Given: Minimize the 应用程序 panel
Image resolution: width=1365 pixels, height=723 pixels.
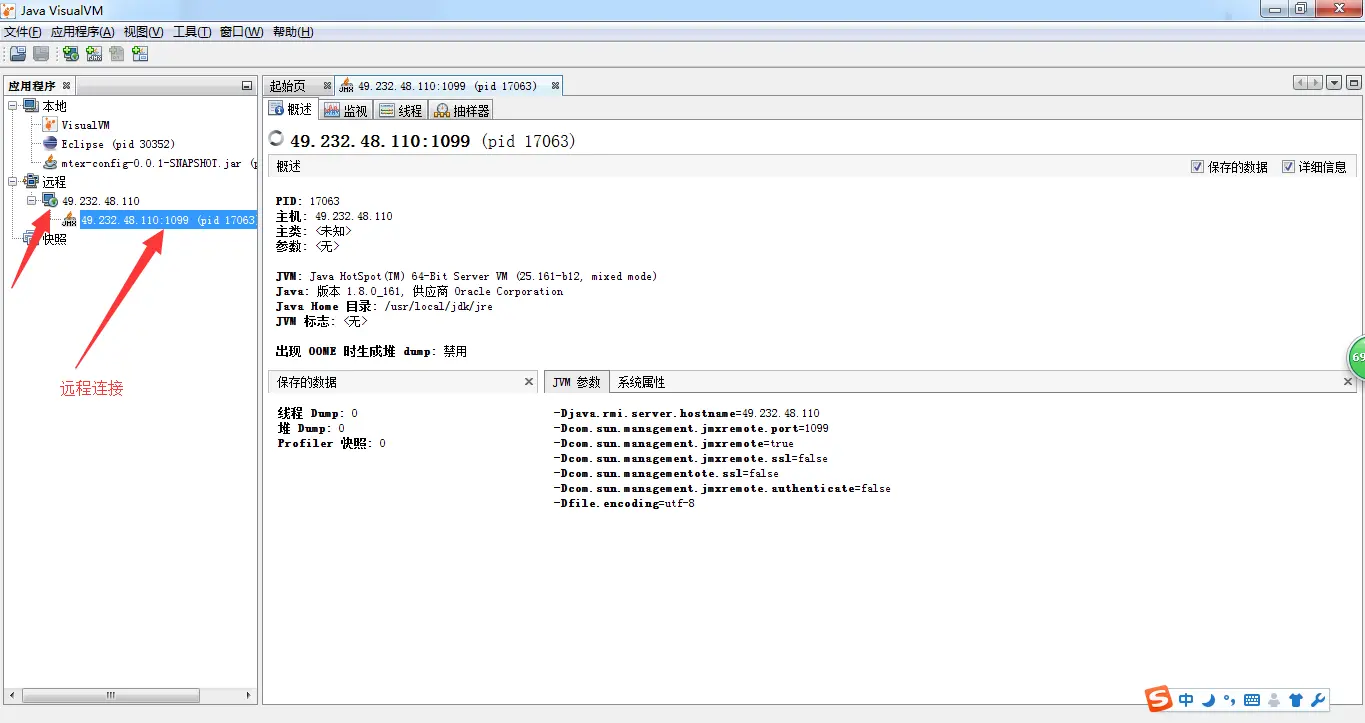Looking at the screenshot, I should click(247, 86).
